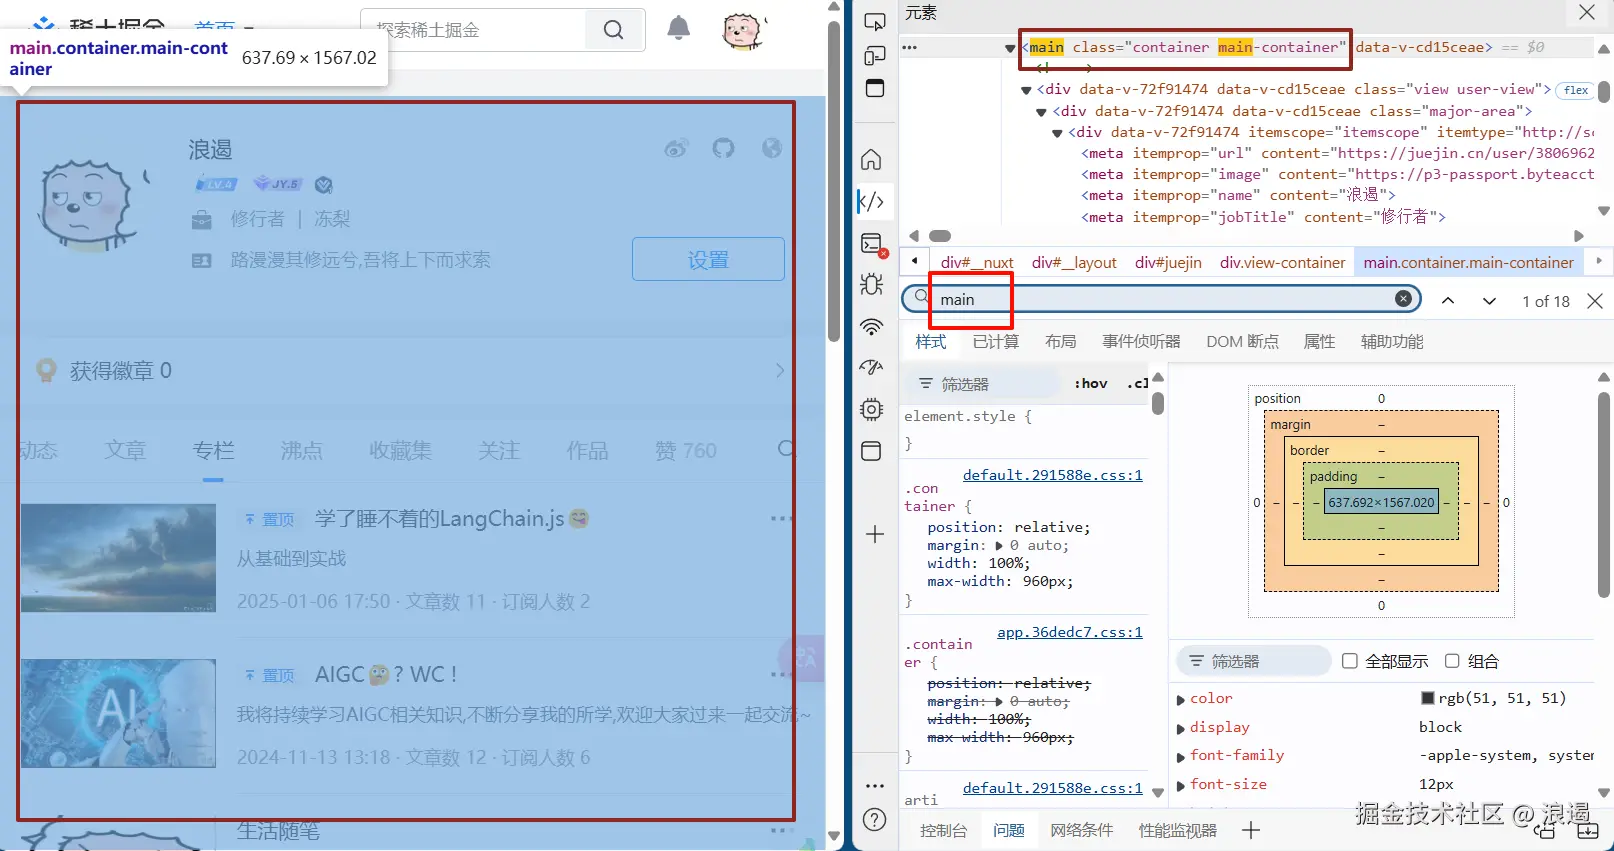Toggle device emulation mode icon
The width and height of the screenshot is (1614, 851).
pos(875,55)
